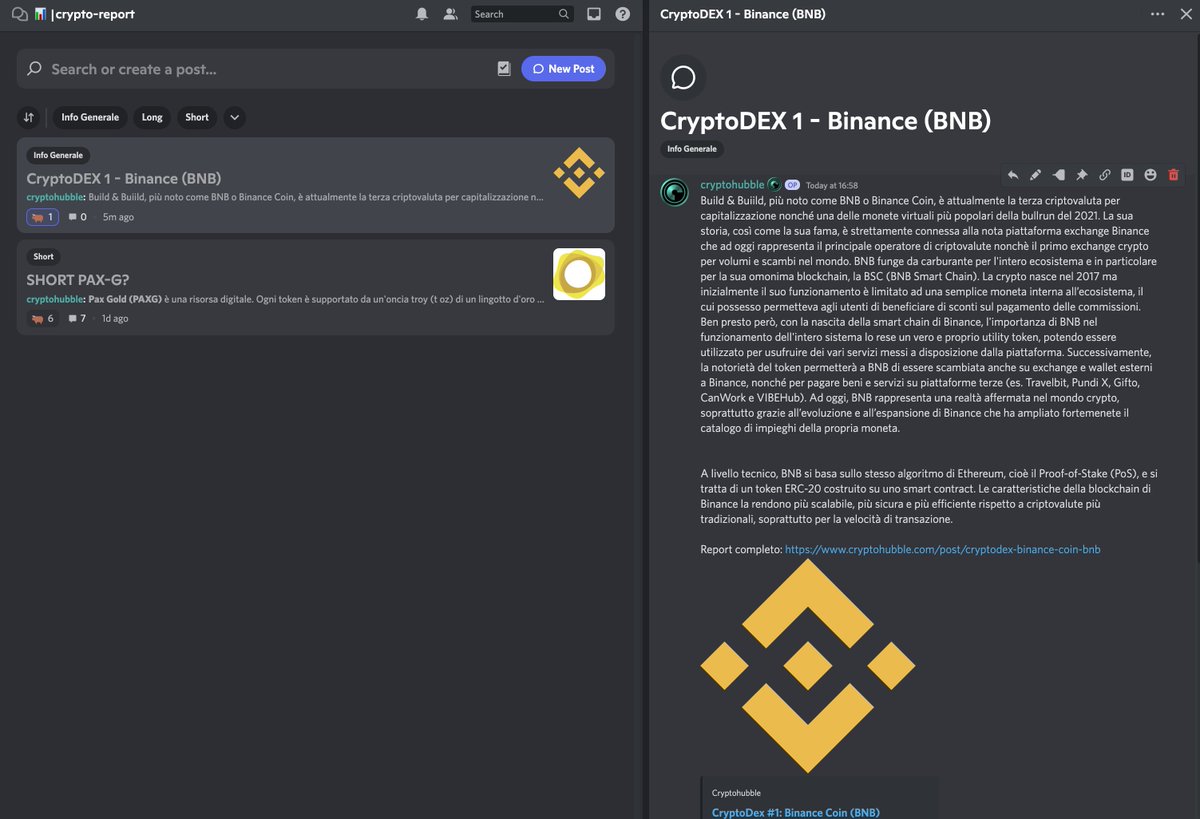1200x819 pixels.
Task: Click the crypto-report channel name
Action: 95,14
